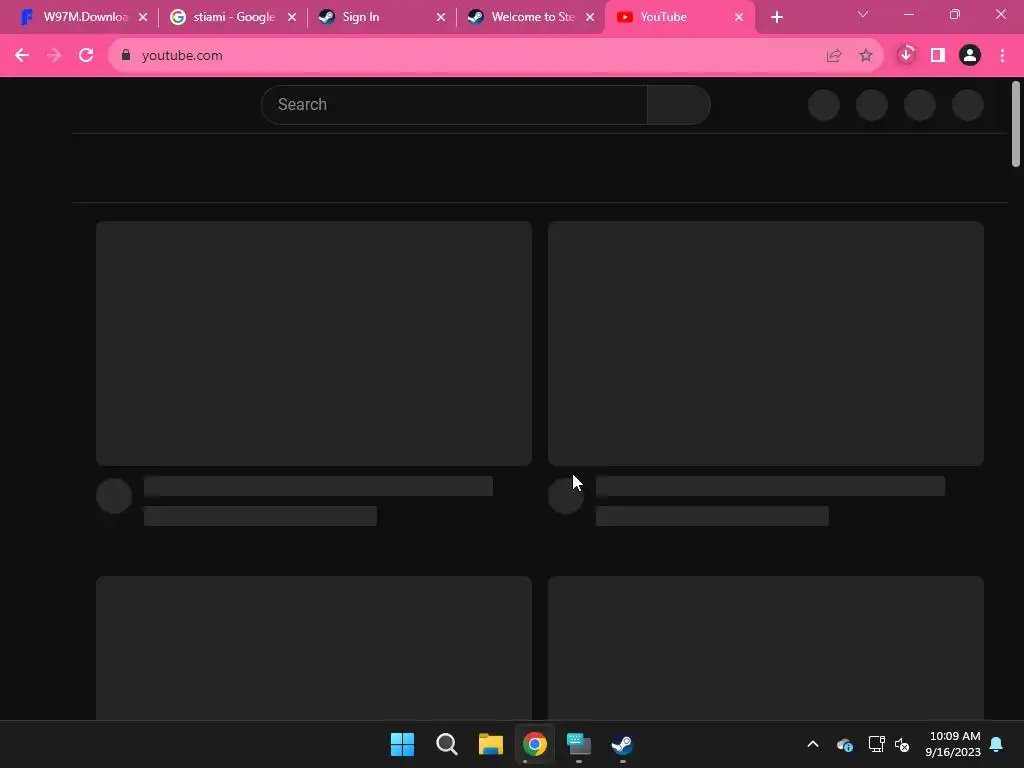Screen dimensions: 1024x768
Task: Open File Explorer from taskbar
Action: [490, 744]
